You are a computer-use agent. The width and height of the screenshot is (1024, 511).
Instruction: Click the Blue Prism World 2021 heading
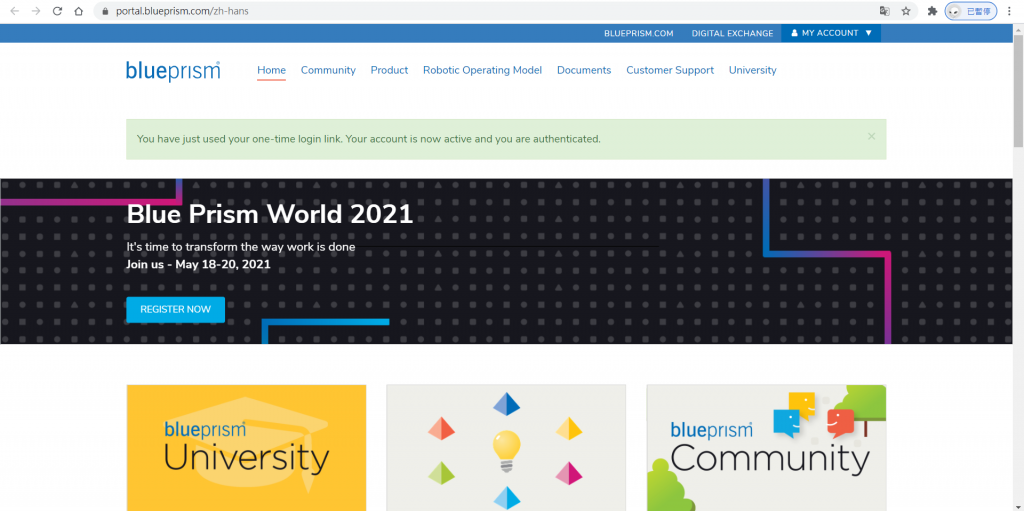(x=270, y=214)
